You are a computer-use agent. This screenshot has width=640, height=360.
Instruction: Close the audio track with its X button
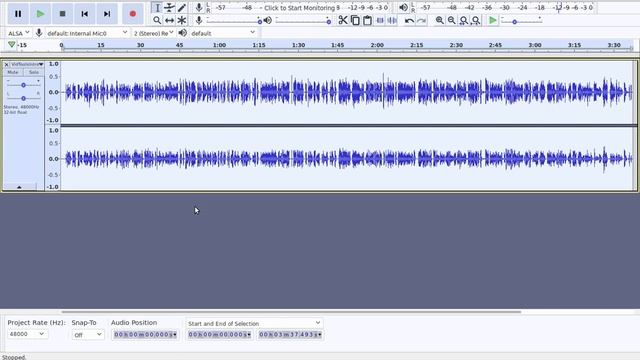tap(7, 64)
